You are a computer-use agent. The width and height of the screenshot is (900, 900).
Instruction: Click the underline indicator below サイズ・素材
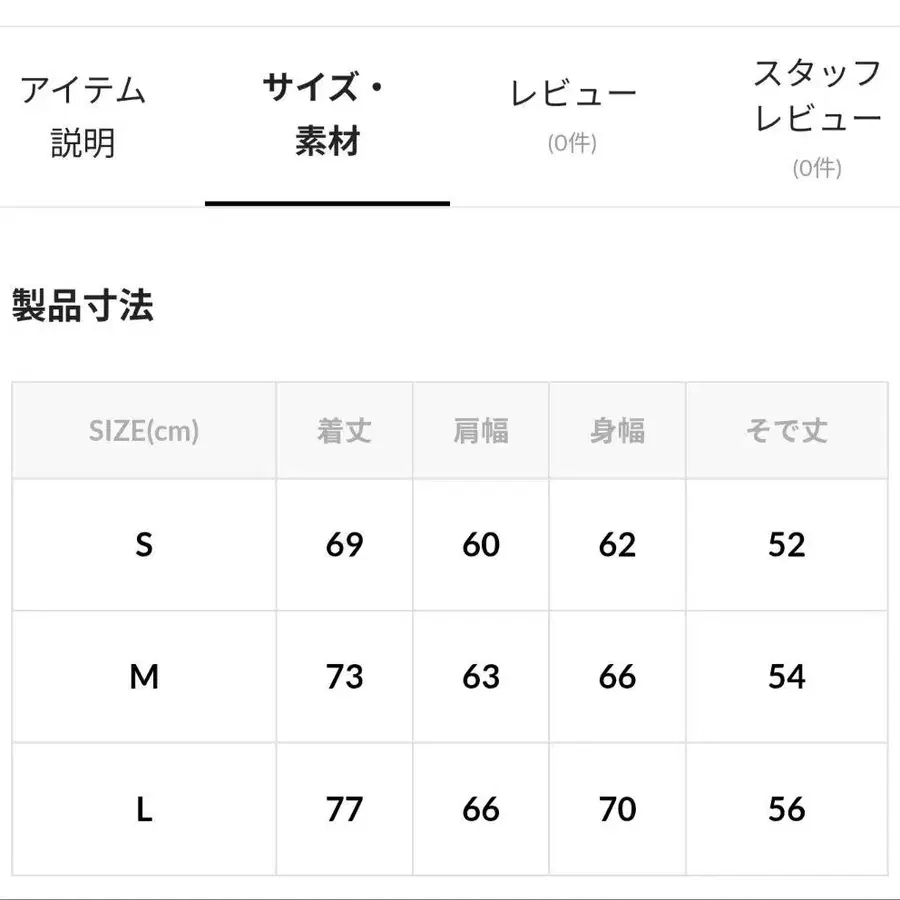326,202
